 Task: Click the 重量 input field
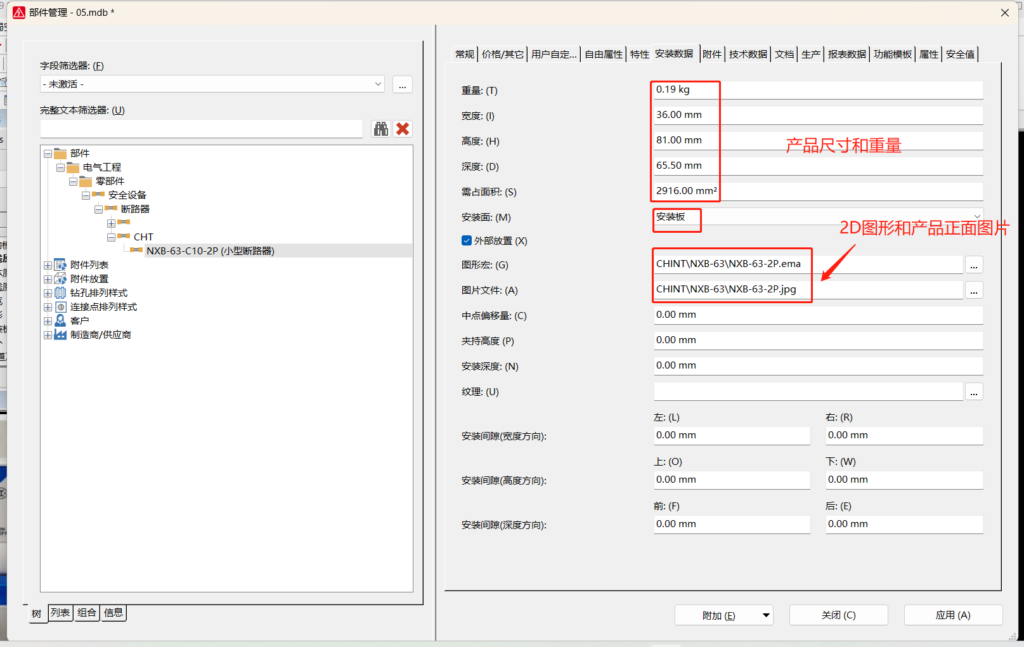pos(818,90)
